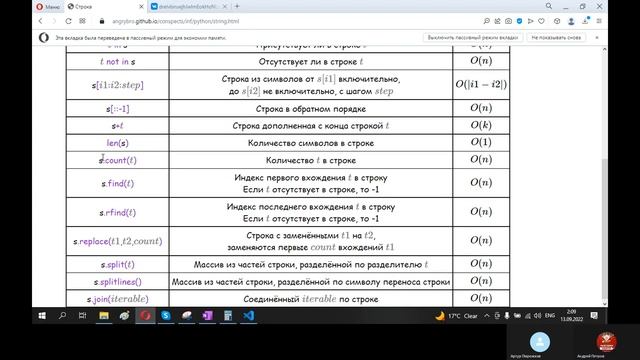This screenshot has width=640, height=360.
Task: View site security lock information
Action: click(102, 21)
